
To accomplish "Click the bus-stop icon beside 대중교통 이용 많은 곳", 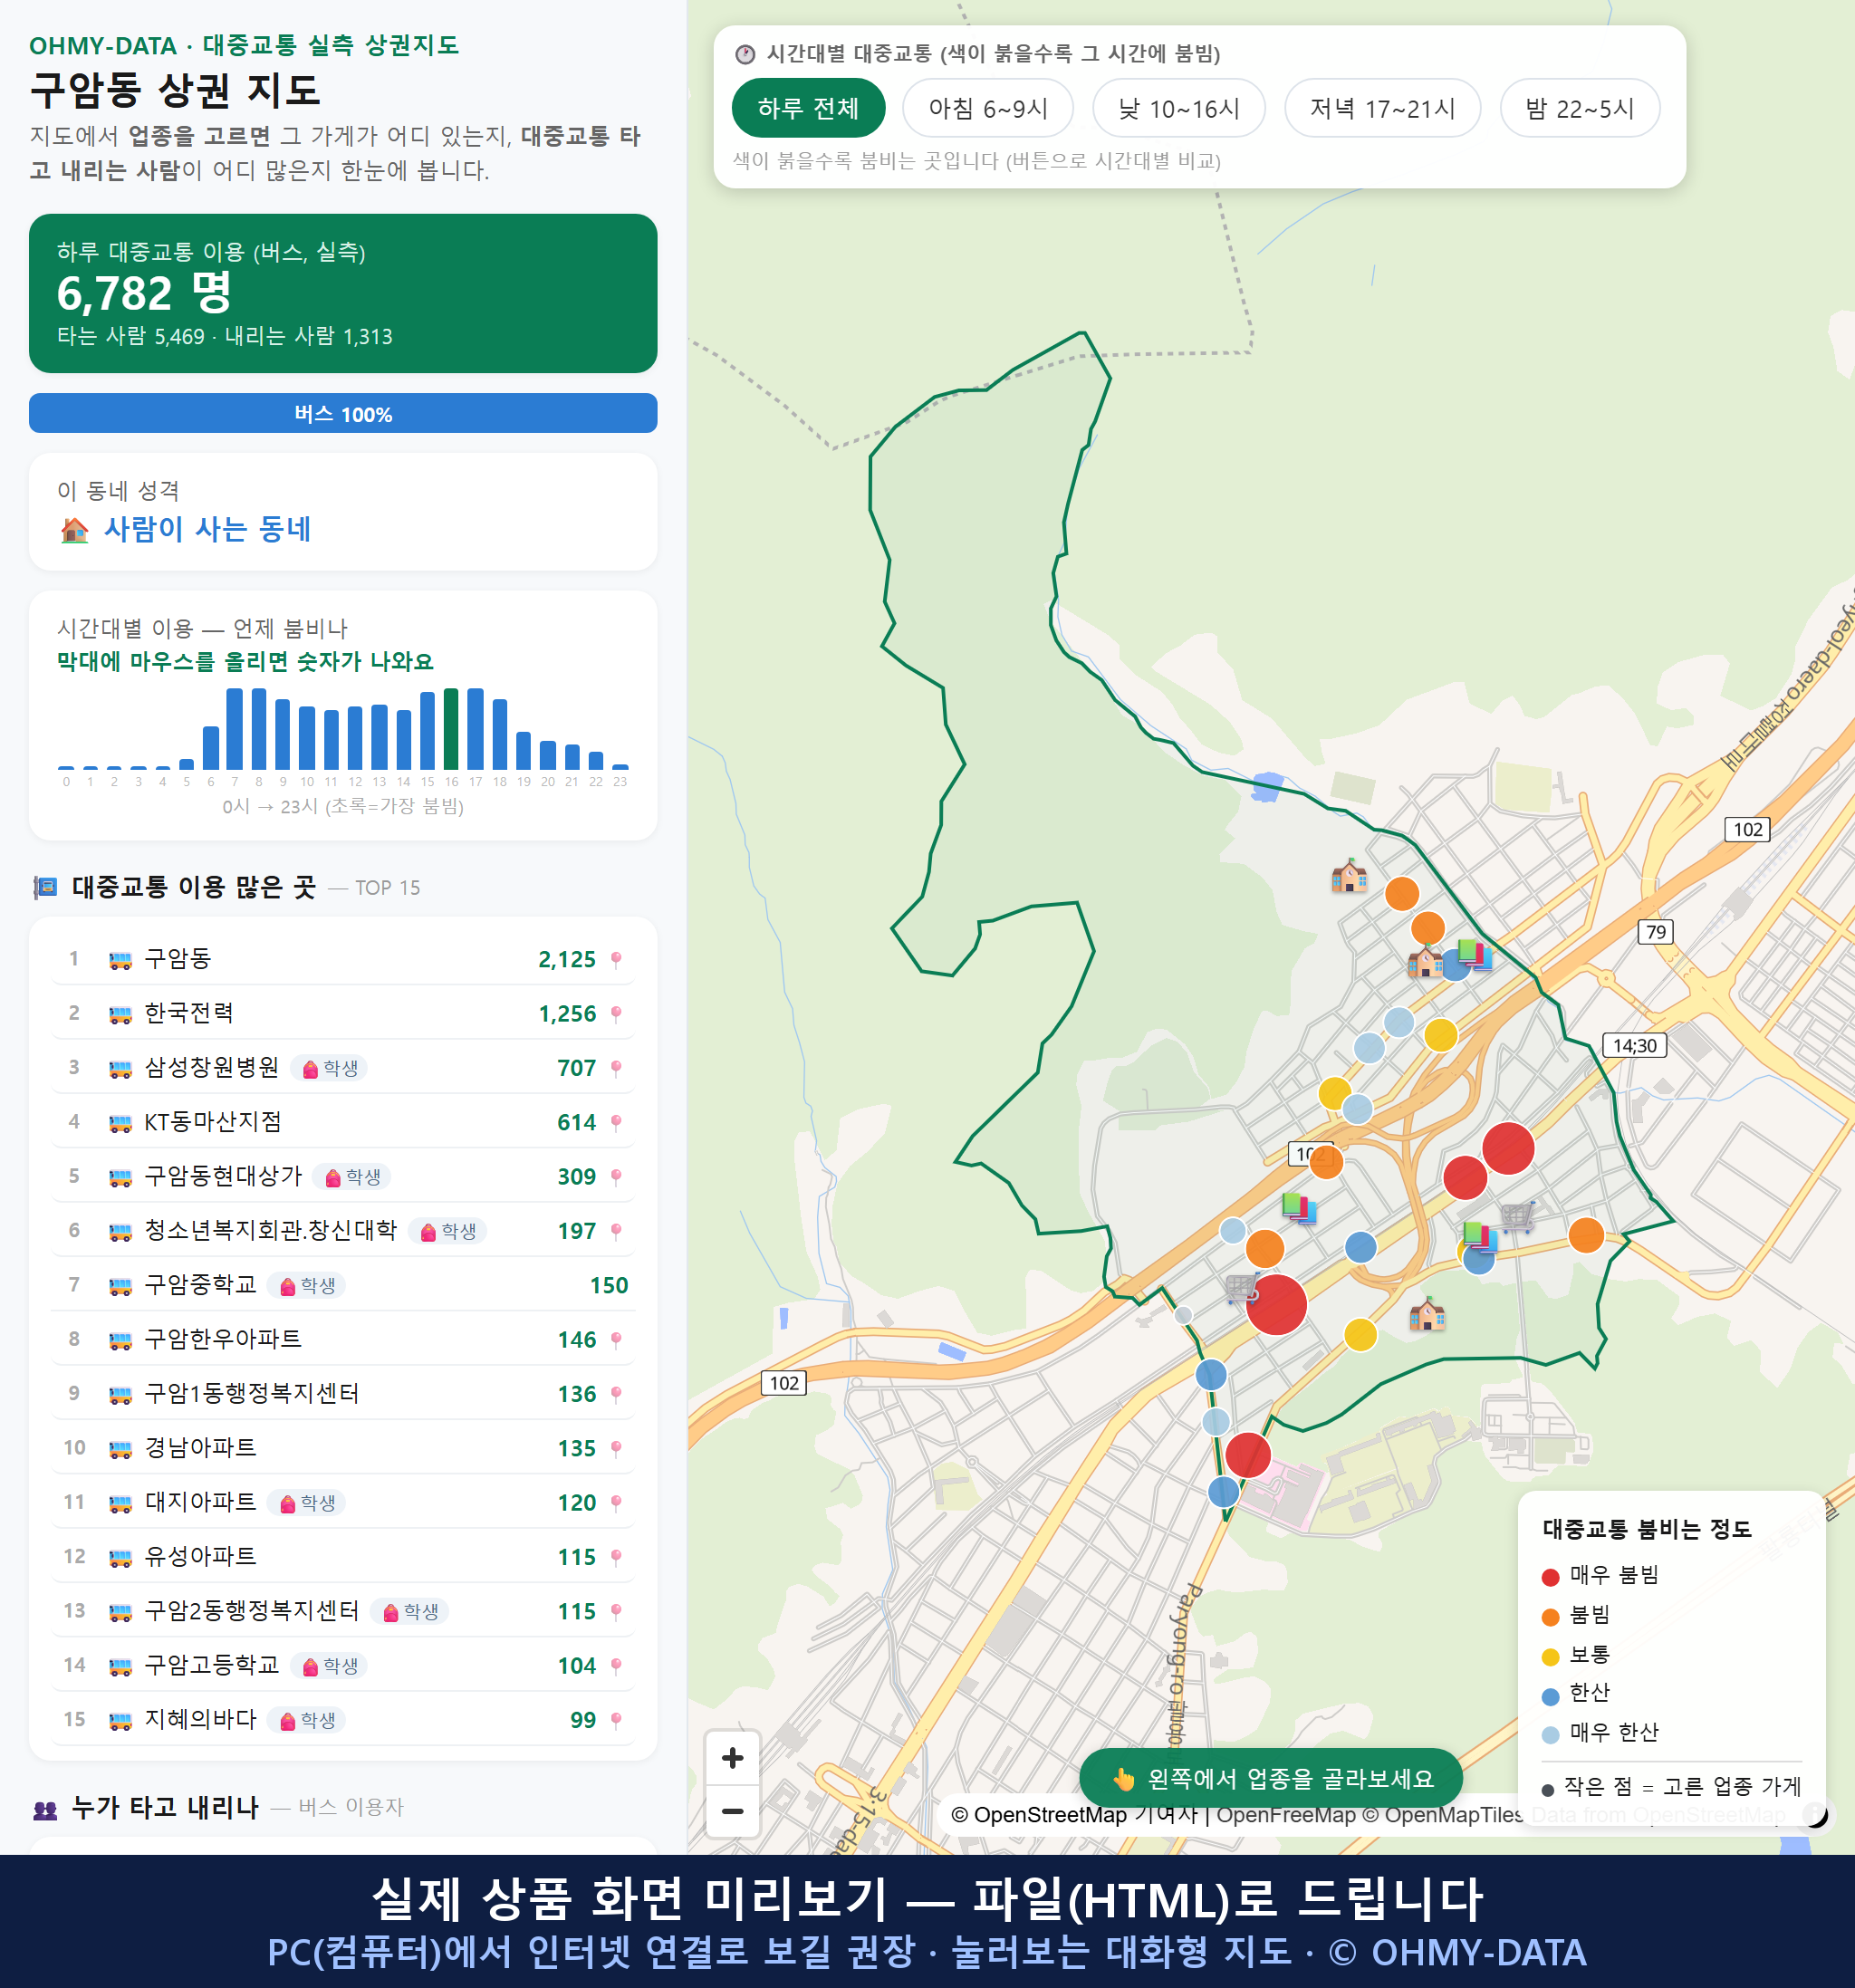I will [x=46, y=887].
